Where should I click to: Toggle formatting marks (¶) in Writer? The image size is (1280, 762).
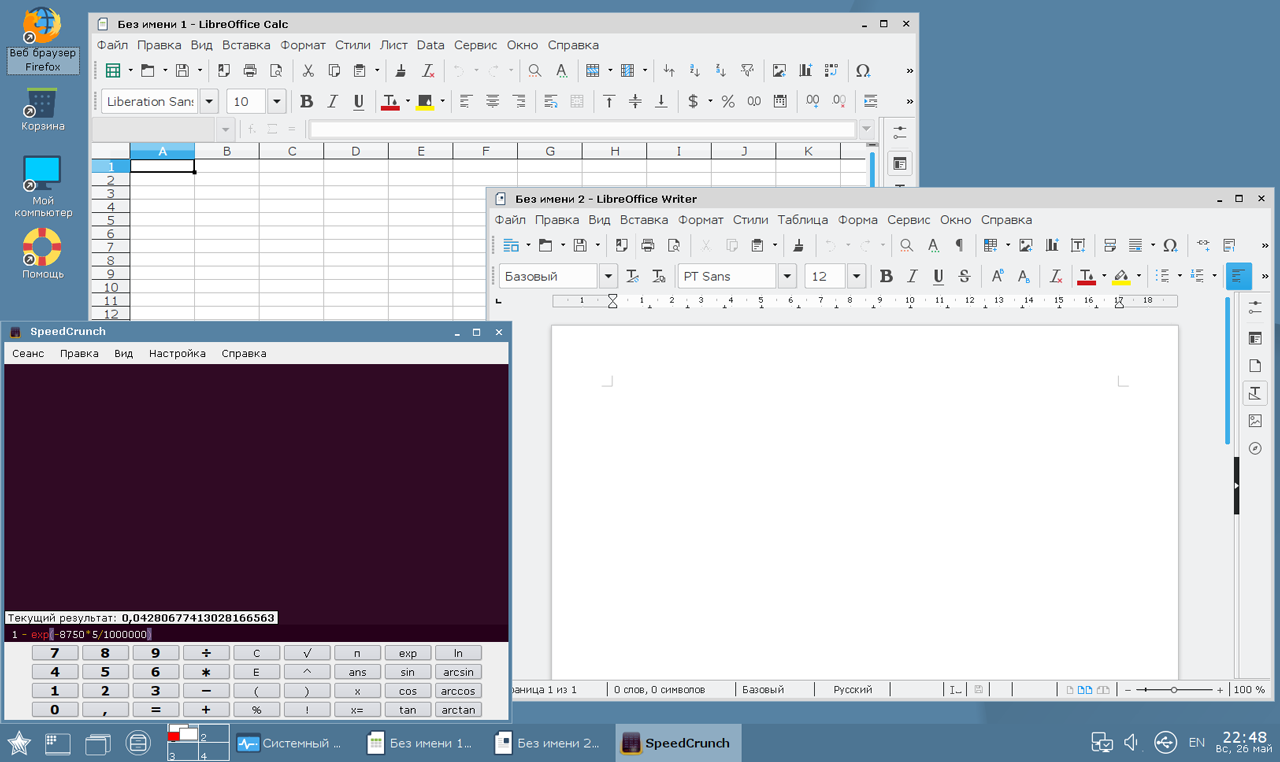coord(959,245)
